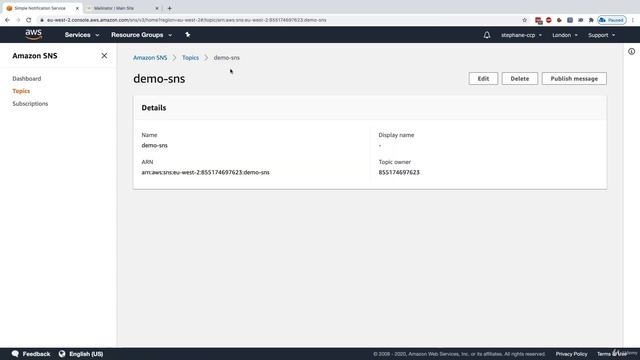This screenshot has height=360, width=640.
Task: Open the Privacy Policy link
Action: (x=571, y=354)
